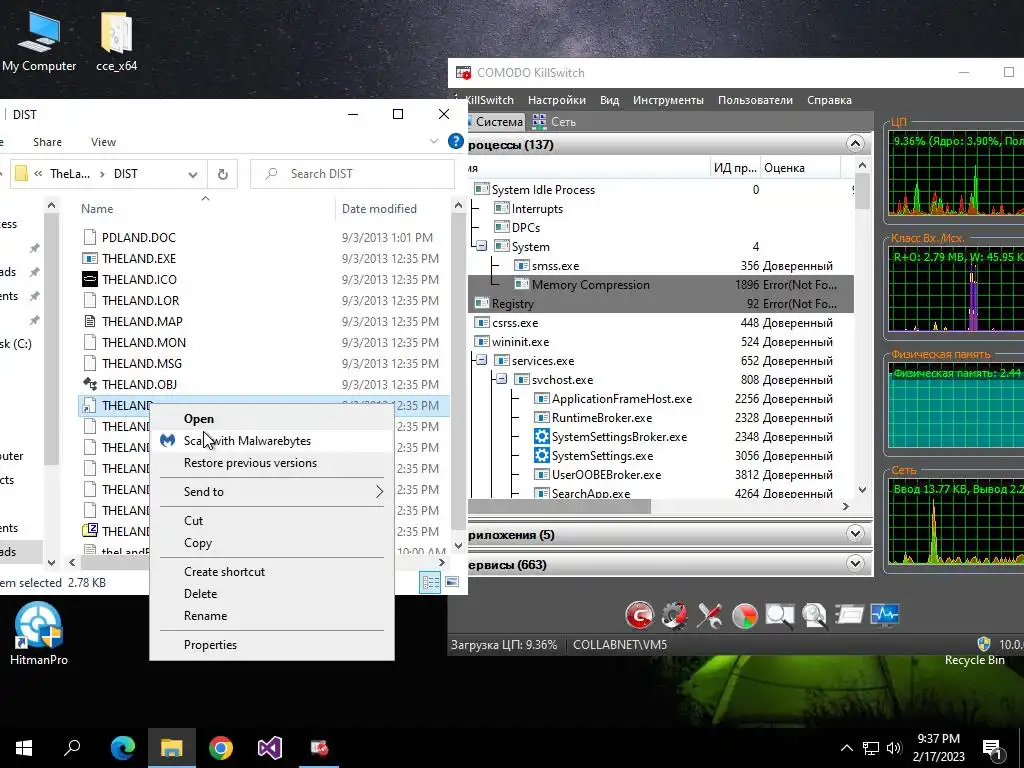
Task: Click the process list horizontal scrollbar thumb
Action: point(560,506)
